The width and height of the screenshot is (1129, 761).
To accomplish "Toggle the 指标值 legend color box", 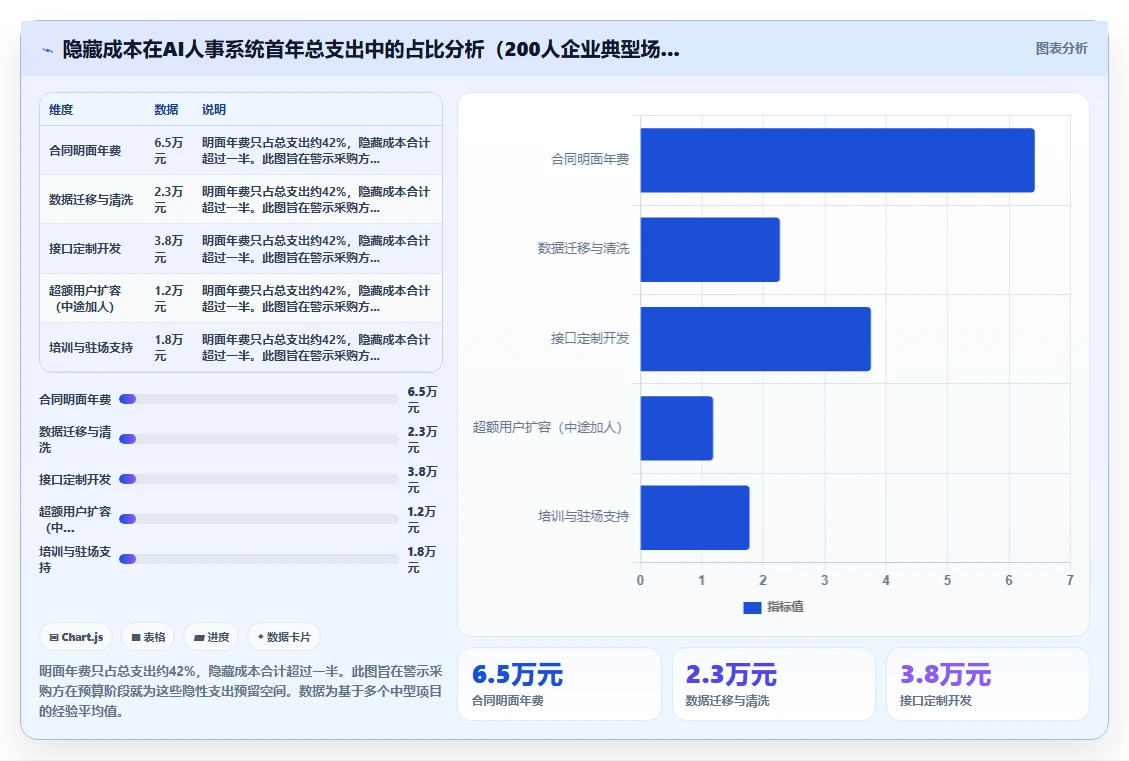I will [x=752, y=608].
